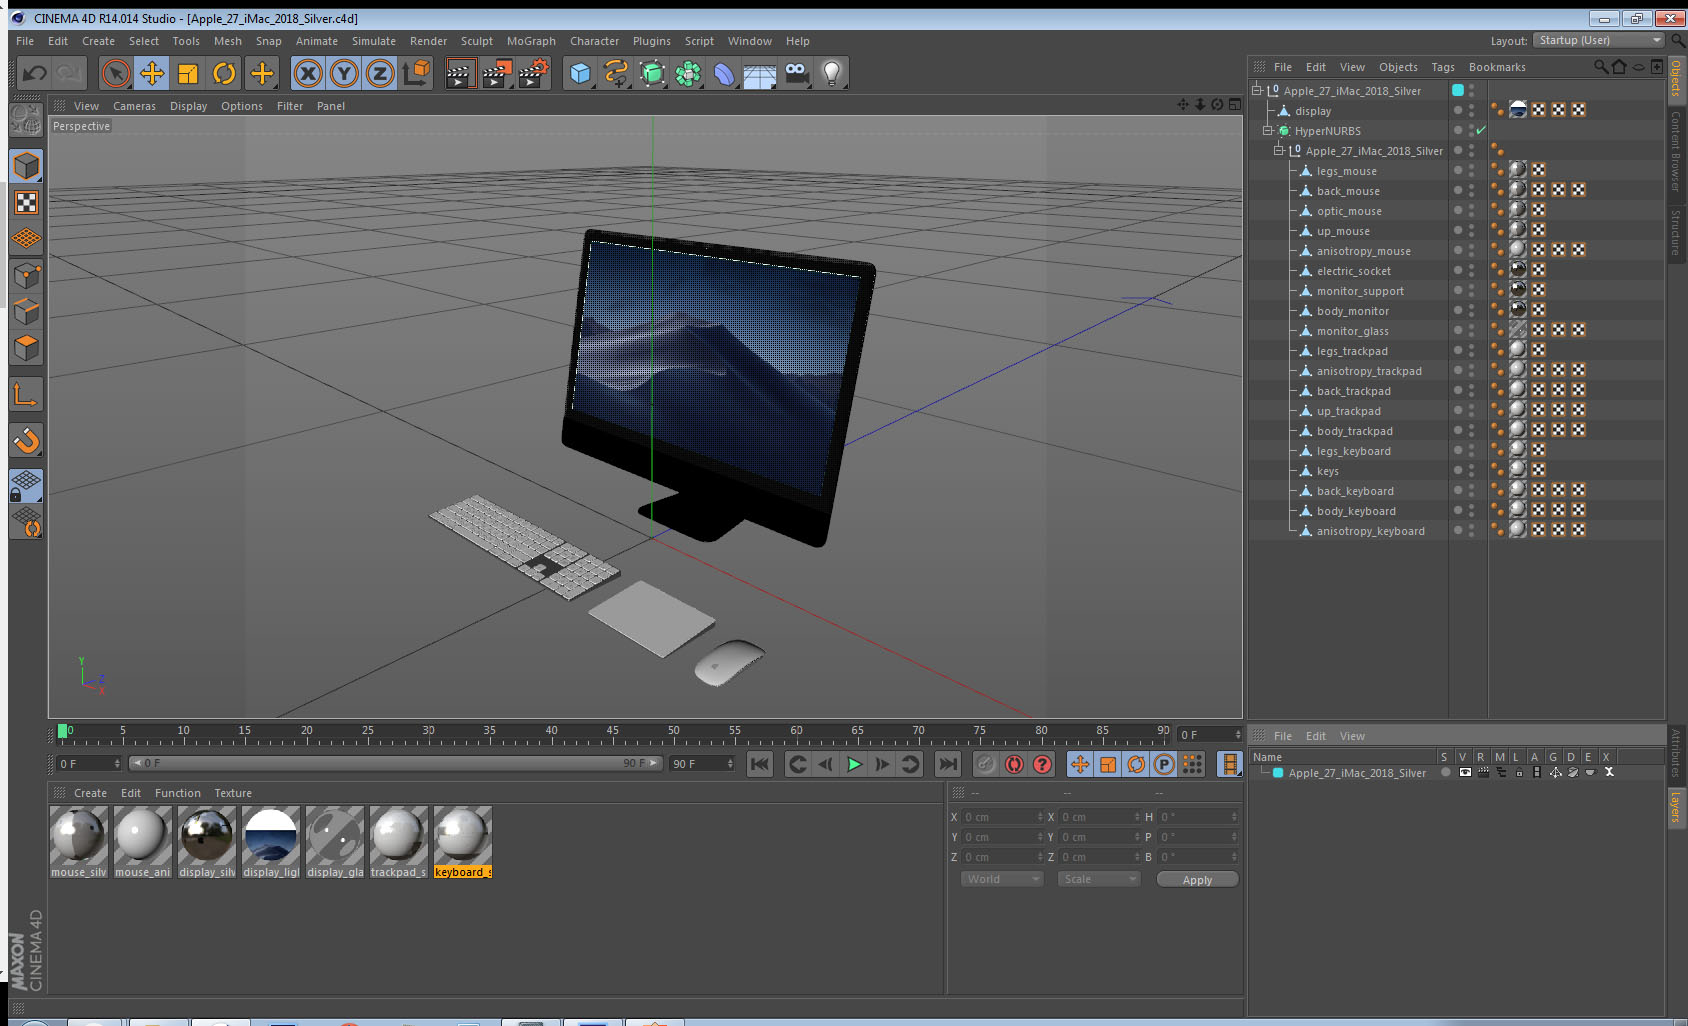Screen dimensions: 1688x1026
Task: Select the Live Selection tool
Action: click(x=116, y=73)
